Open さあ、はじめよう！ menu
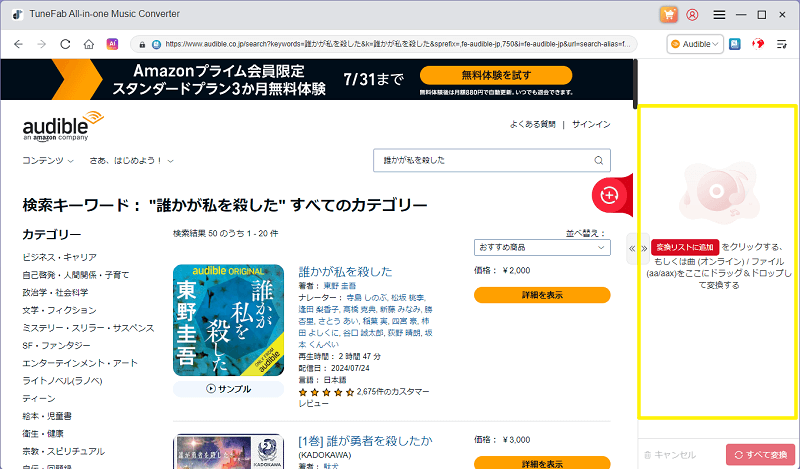The height and width of the screenshot is (469, 800). 131,160
